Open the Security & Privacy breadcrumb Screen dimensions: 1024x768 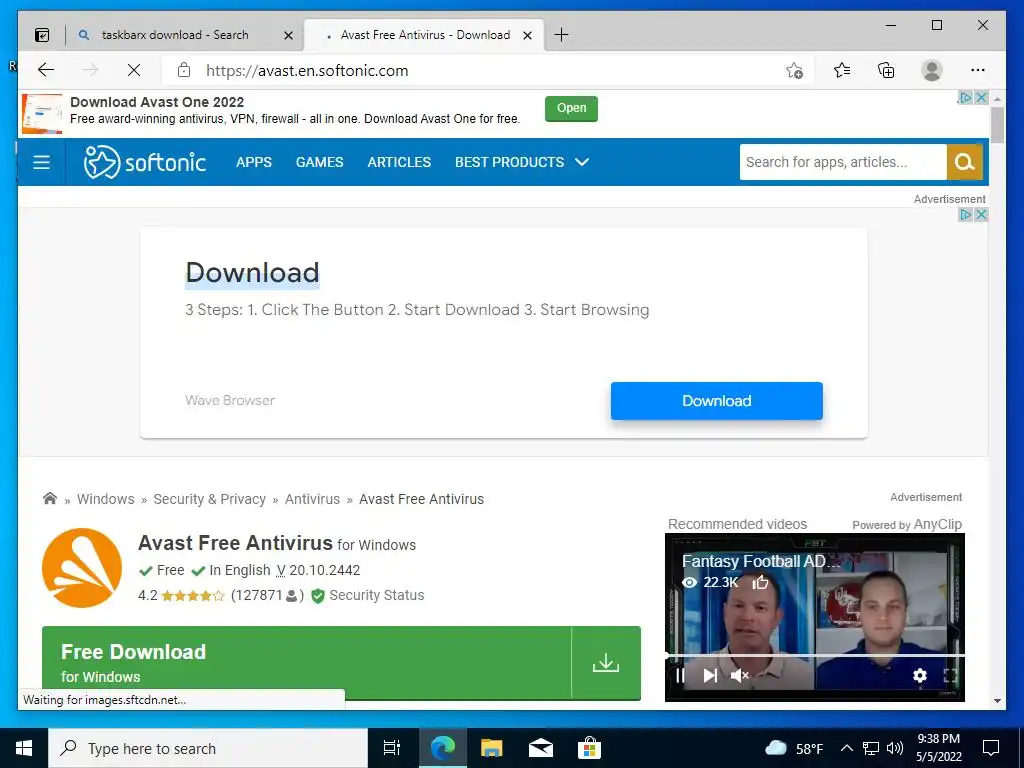tap(210, 499)
